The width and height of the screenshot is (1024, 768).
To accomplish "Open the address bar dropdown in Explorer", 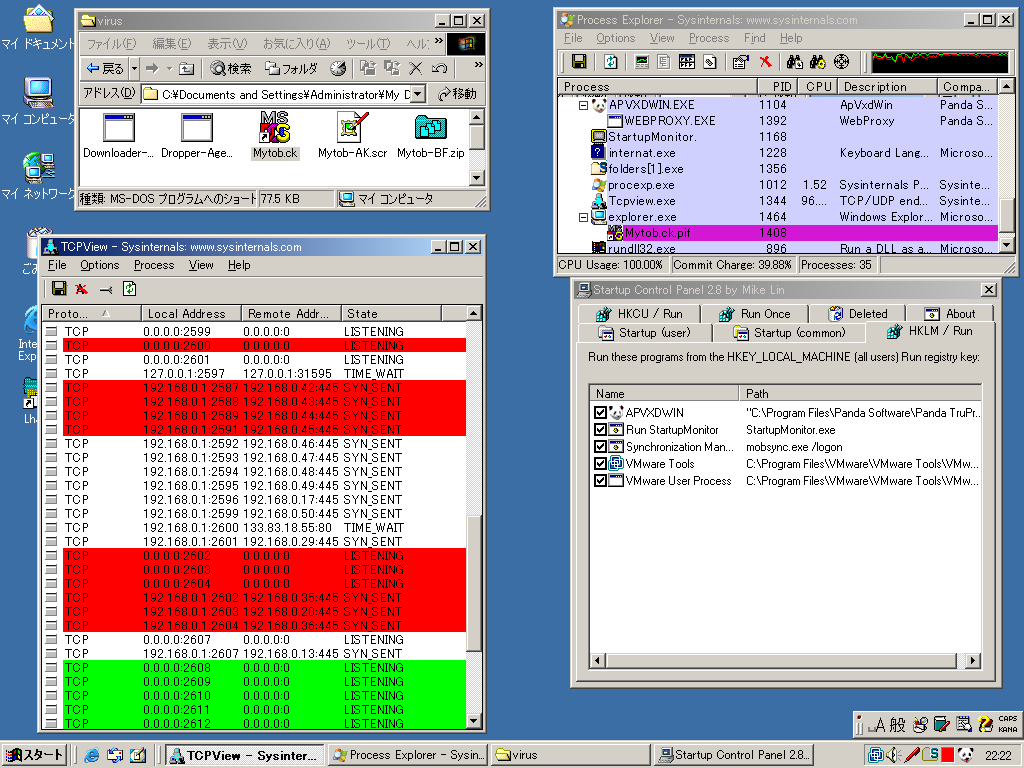I will pyautogui.click(x=417, y=94).
